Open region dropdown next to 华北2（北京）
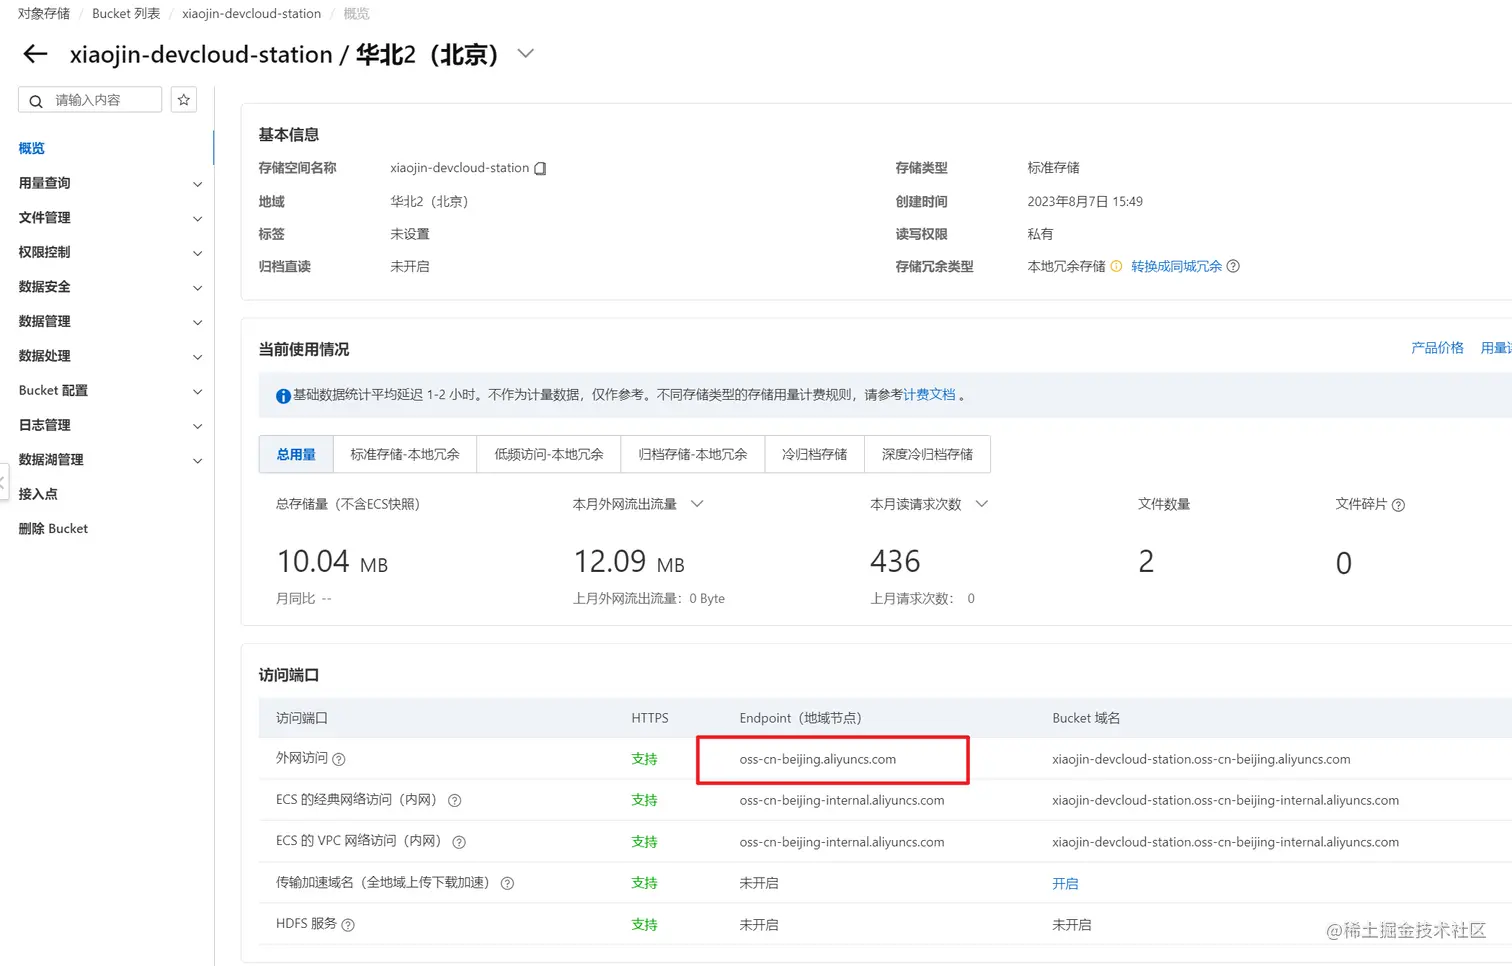The image size is (1512, 966). point(526,54)
